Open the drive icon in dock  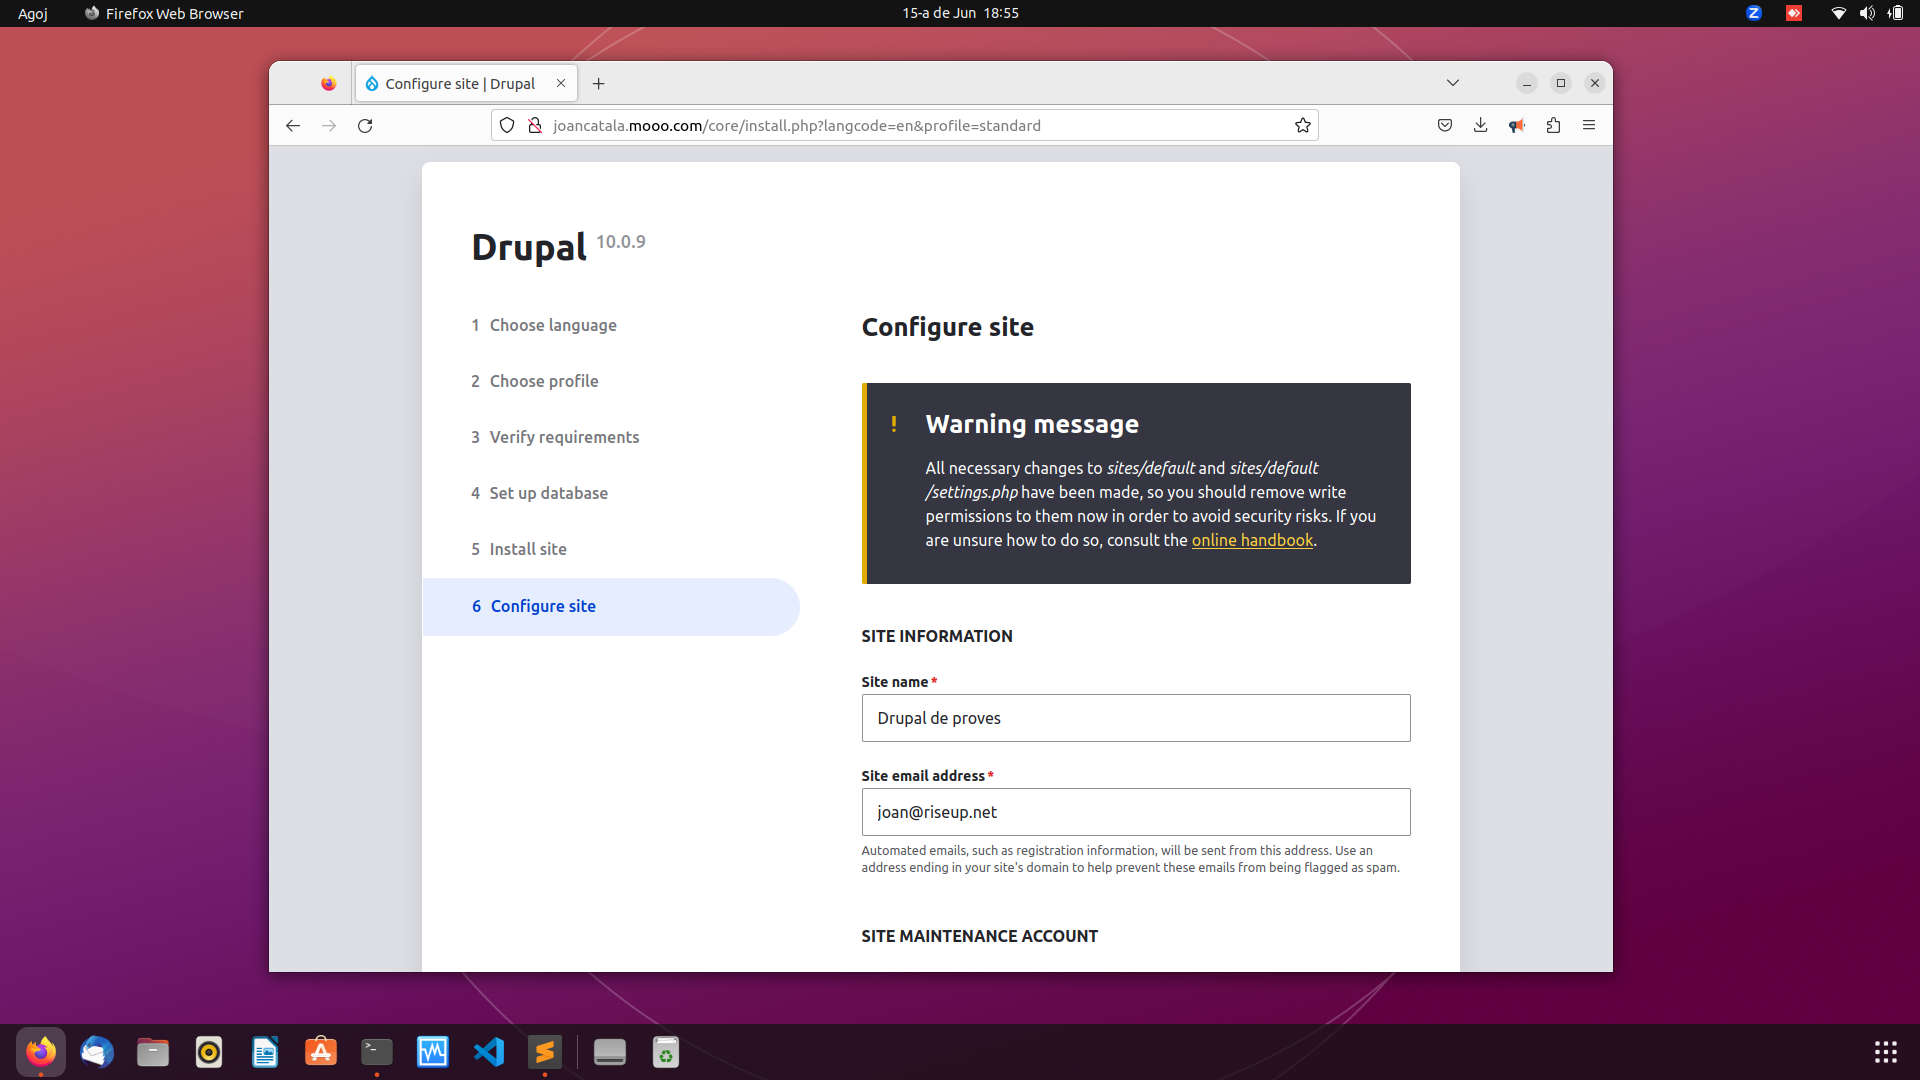610,1052
